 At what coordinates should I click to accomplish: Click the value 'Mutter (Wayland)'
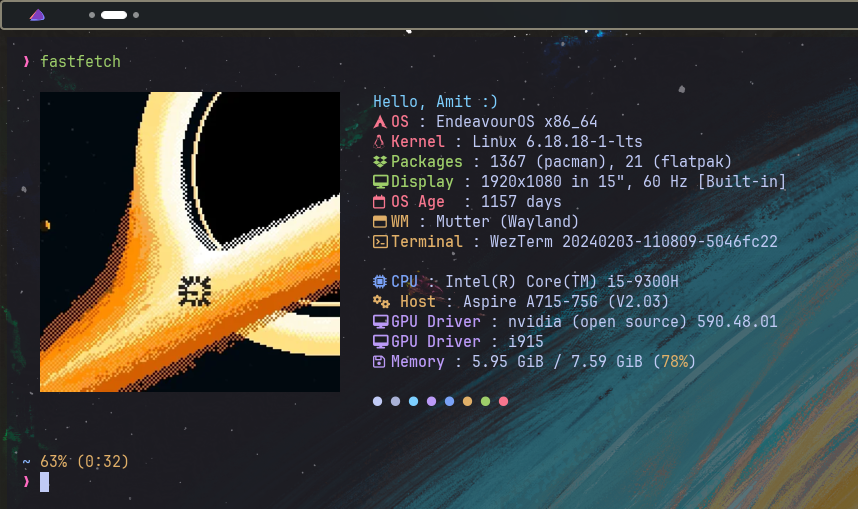(507, 222)
